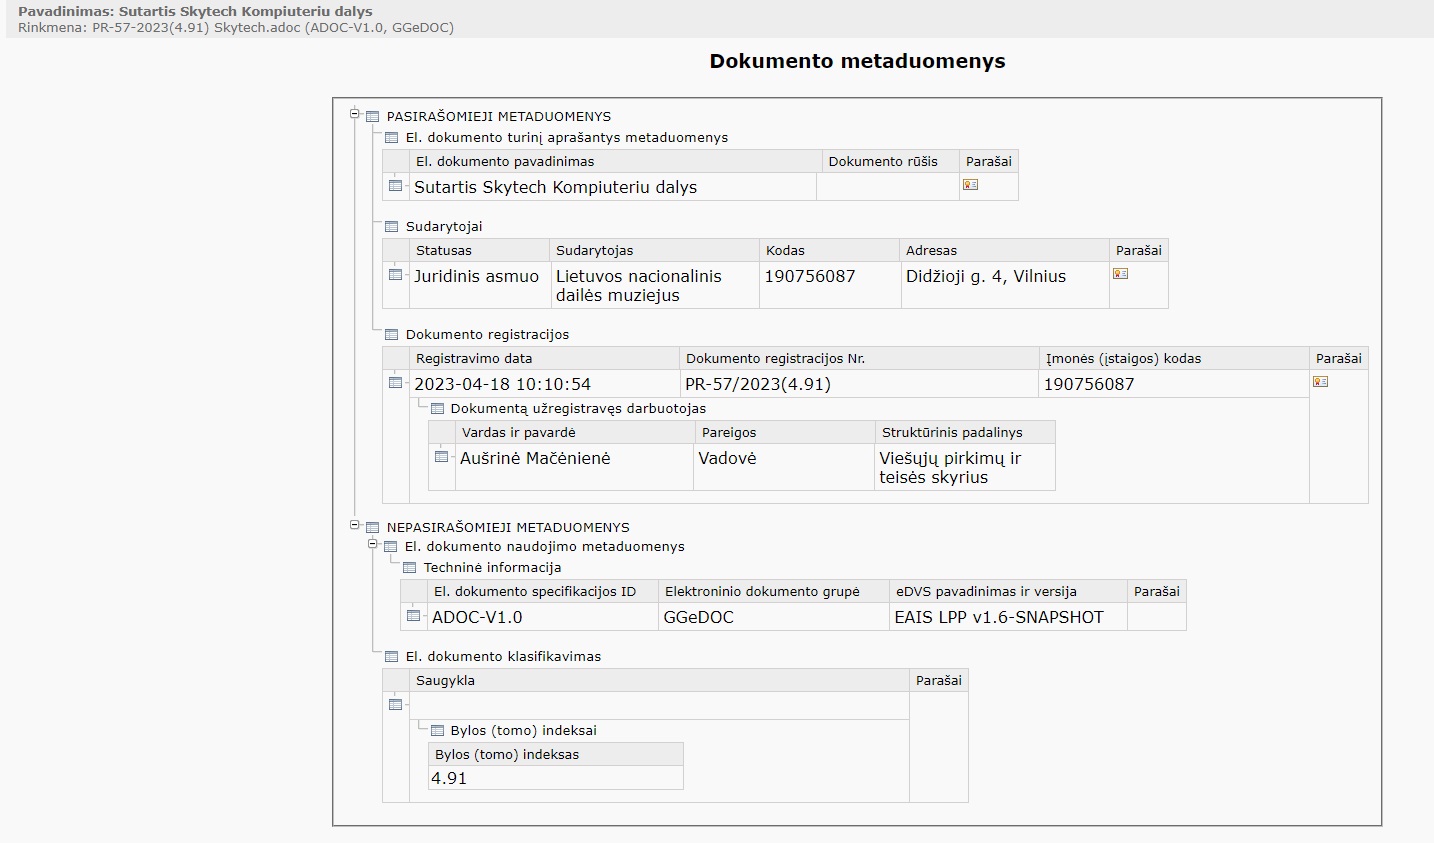Click table icon beside Sudarytojai heading
The width and height of the screenshot is (1434, 843).
point(392,227)
